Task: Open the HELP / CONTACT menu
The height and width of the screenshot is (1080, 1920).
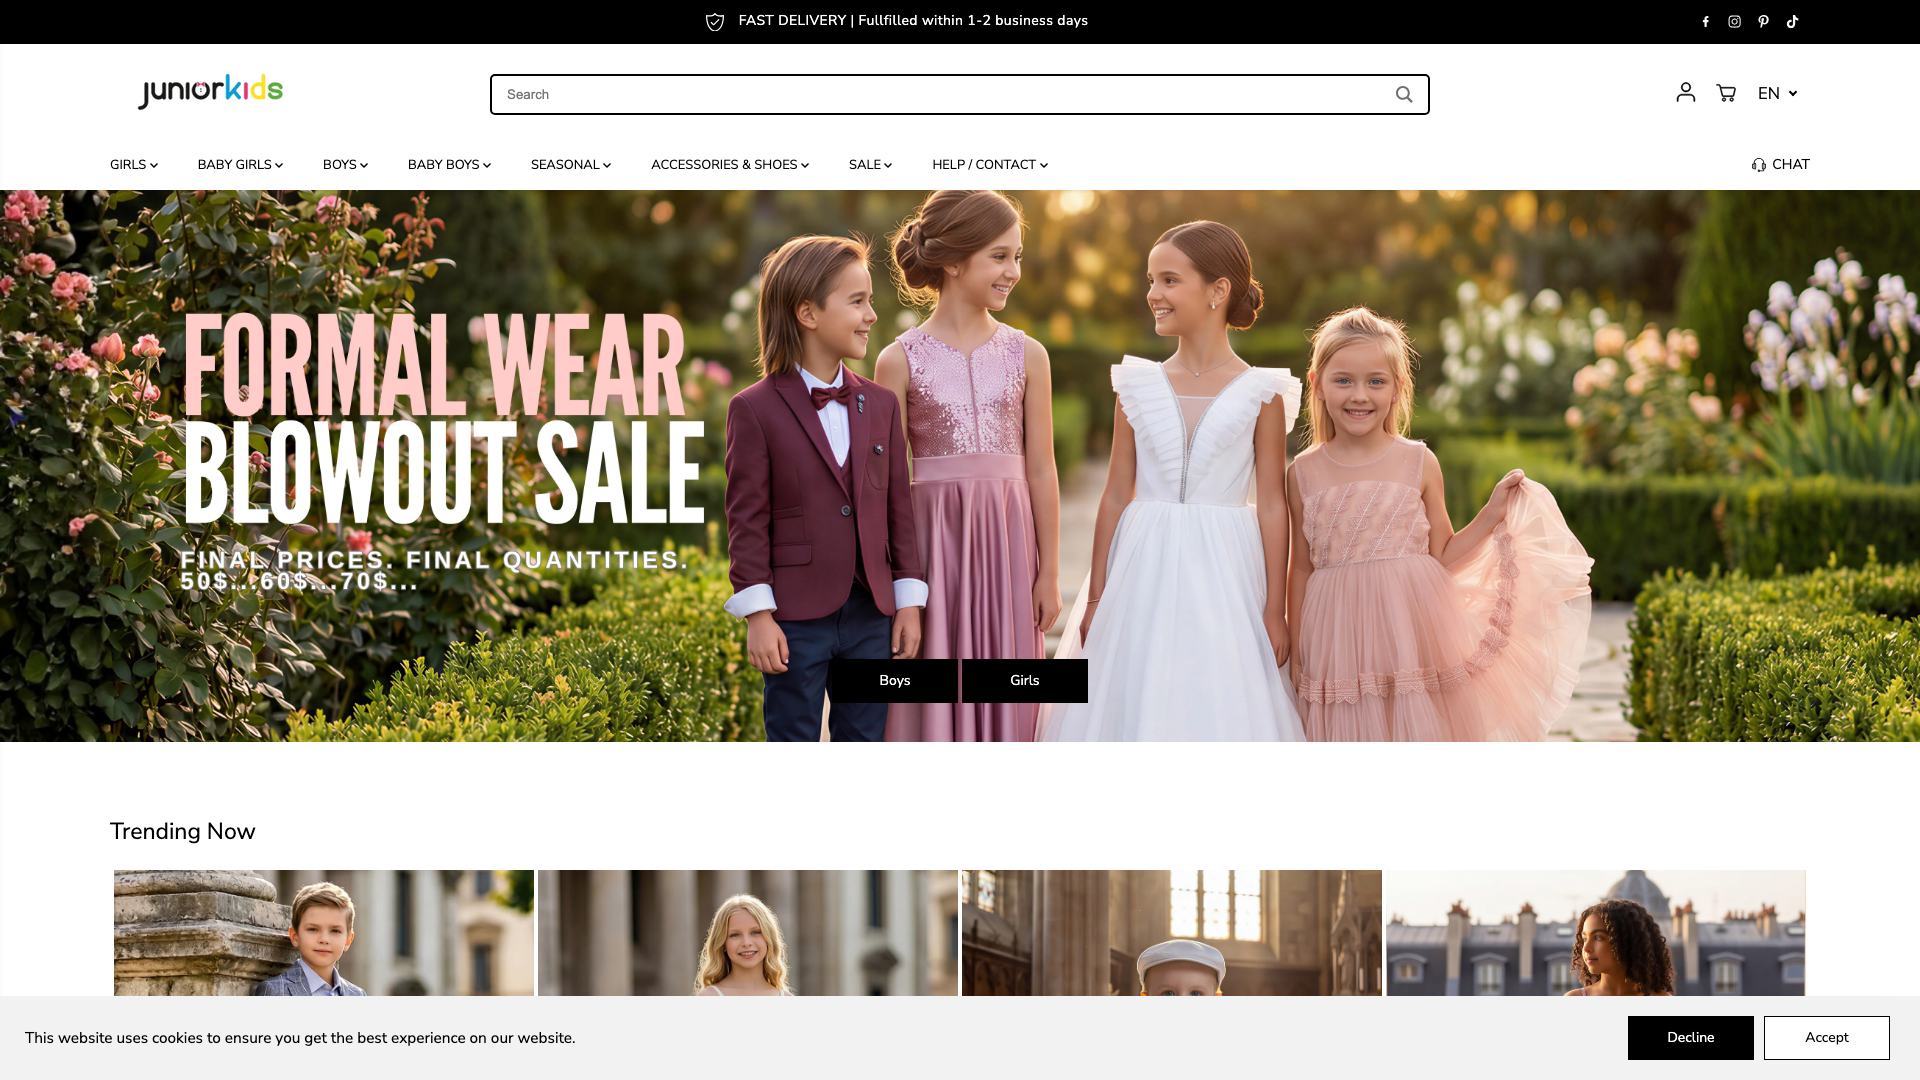Action: click(990, 165)
